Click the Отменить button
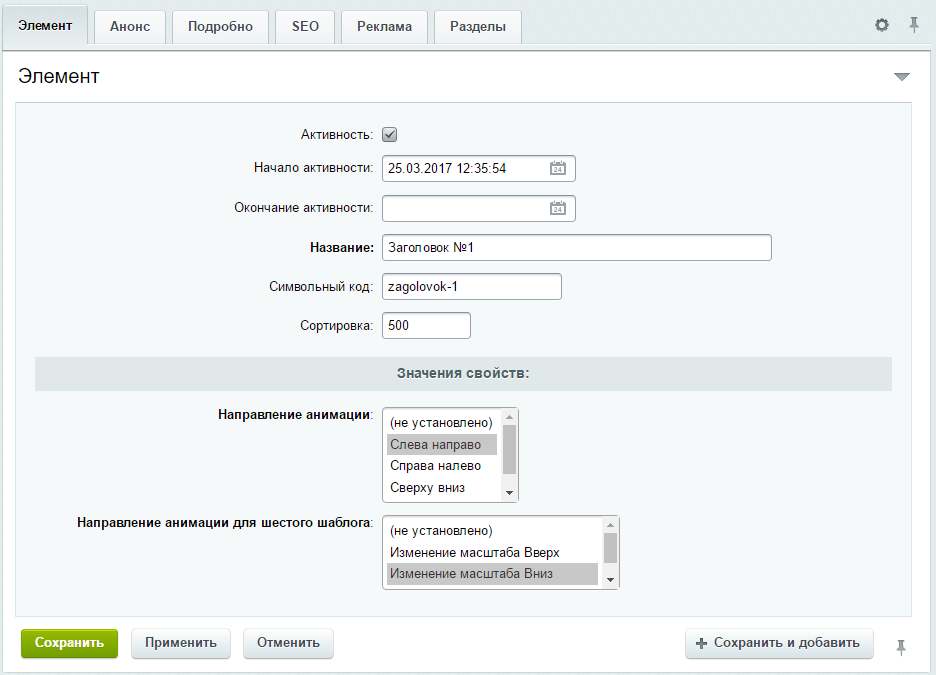Viewport: 936px width, 675px height. (288, 643)
